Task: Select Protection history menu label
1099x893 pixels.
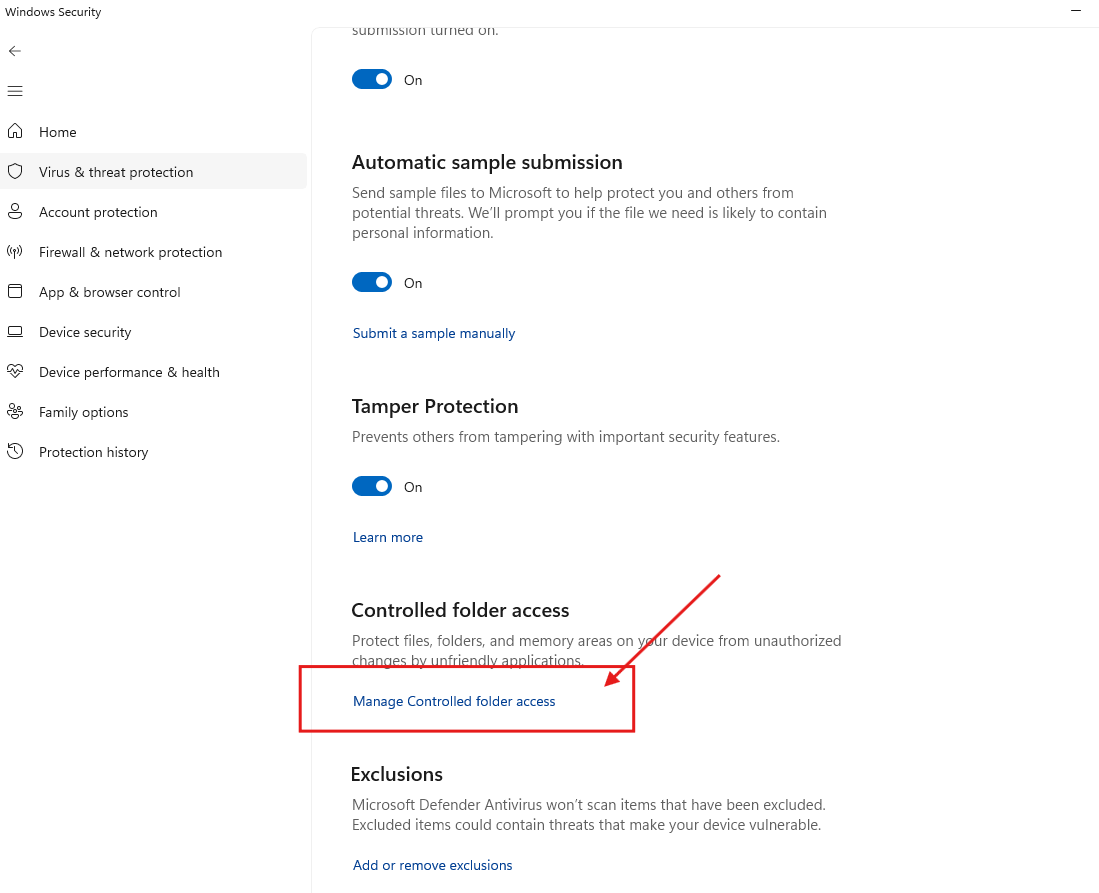Action: pos(93,452)
